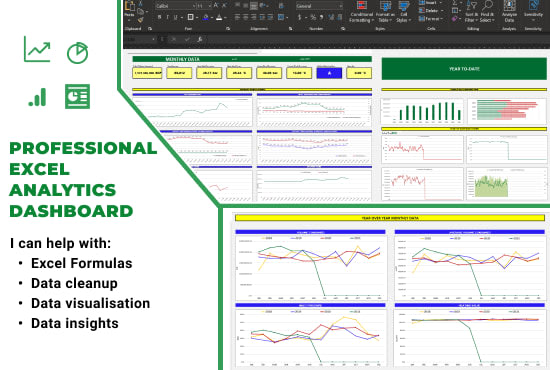Open the Font group dialog launcher
This screenshot has height=370, width=550.
[x=228, y=29]
